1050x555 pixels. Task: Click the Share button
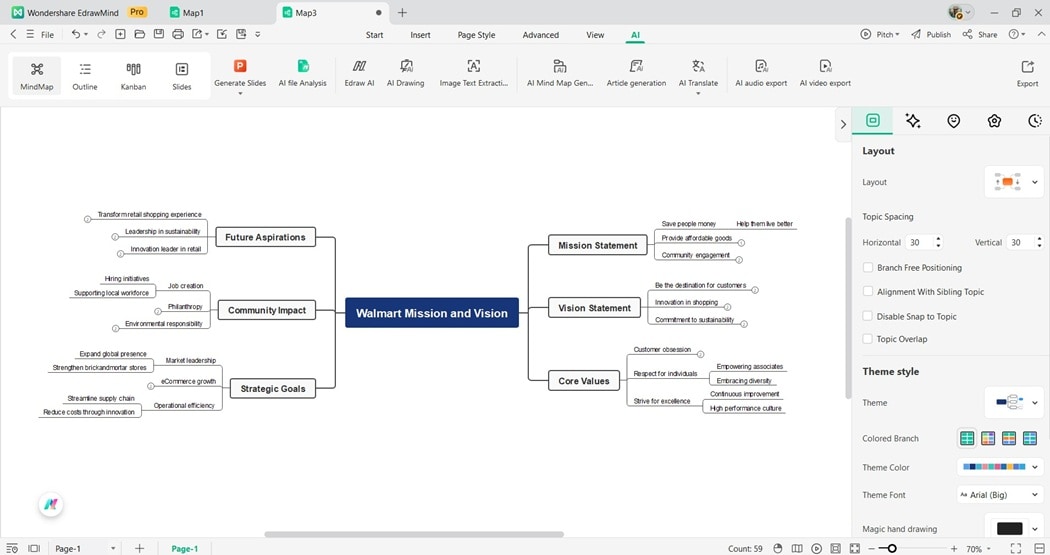pos(980,34)
